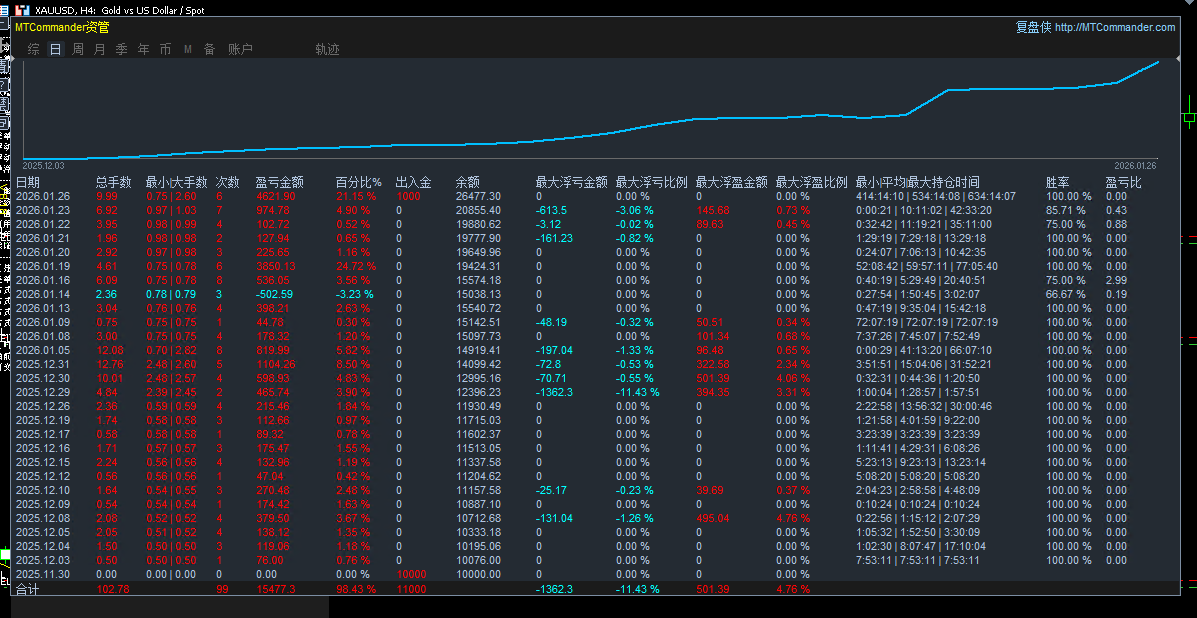Click the MTCommander资管 panel title
Screen dimensions: 1197x618
(62, 27)
